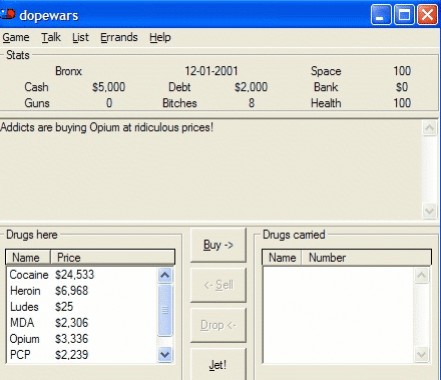Viewport: 441px width, 380px height.
Task: Click the 12-01-2001 date
Action: click(x=211, y=71)
